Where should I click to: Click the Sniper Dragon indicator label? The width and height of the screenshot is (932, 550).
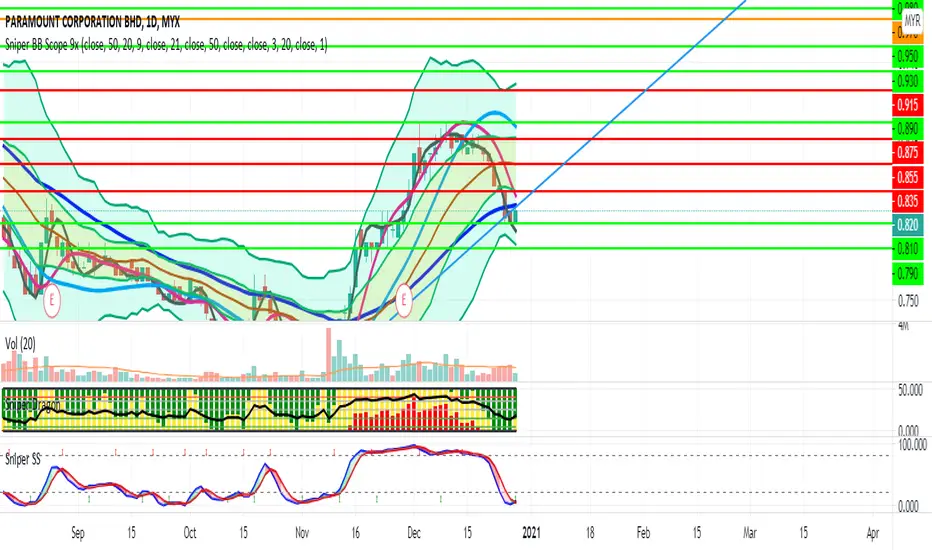click(x=32, y=405)
